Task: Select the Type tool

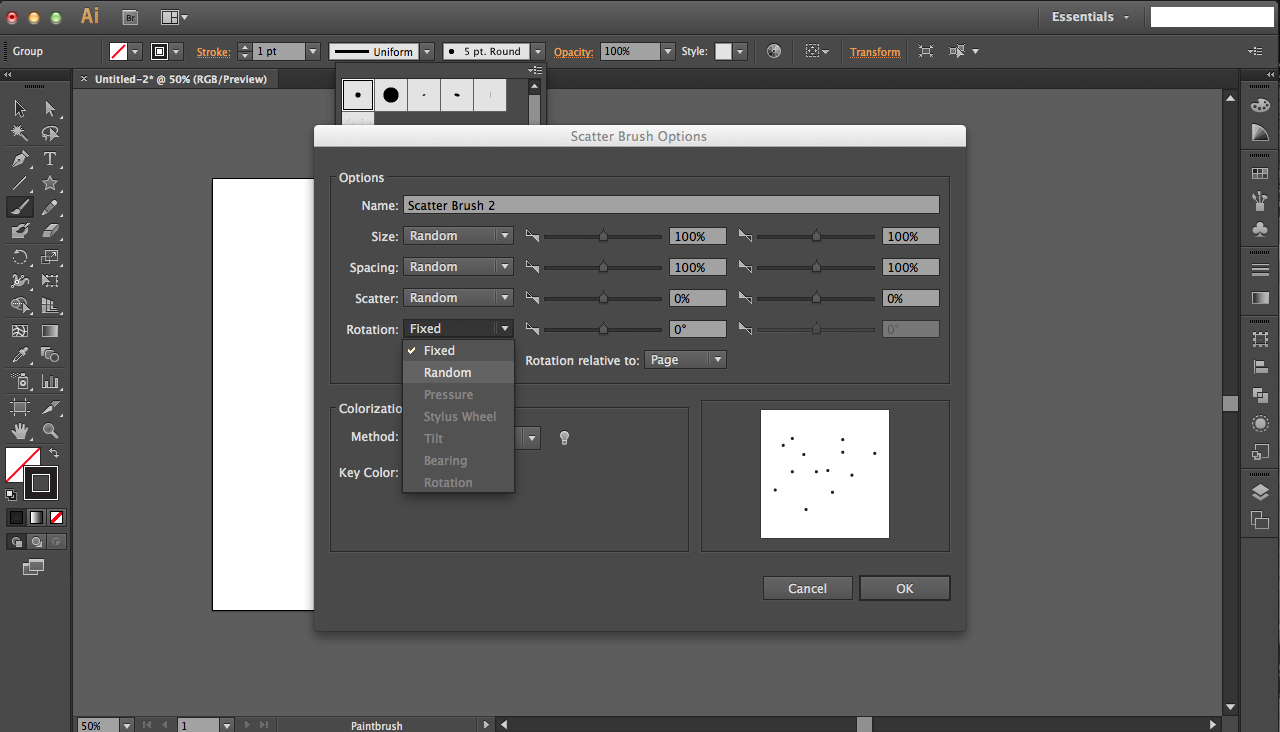Action: pyautogui.click(x=50, y=159)
